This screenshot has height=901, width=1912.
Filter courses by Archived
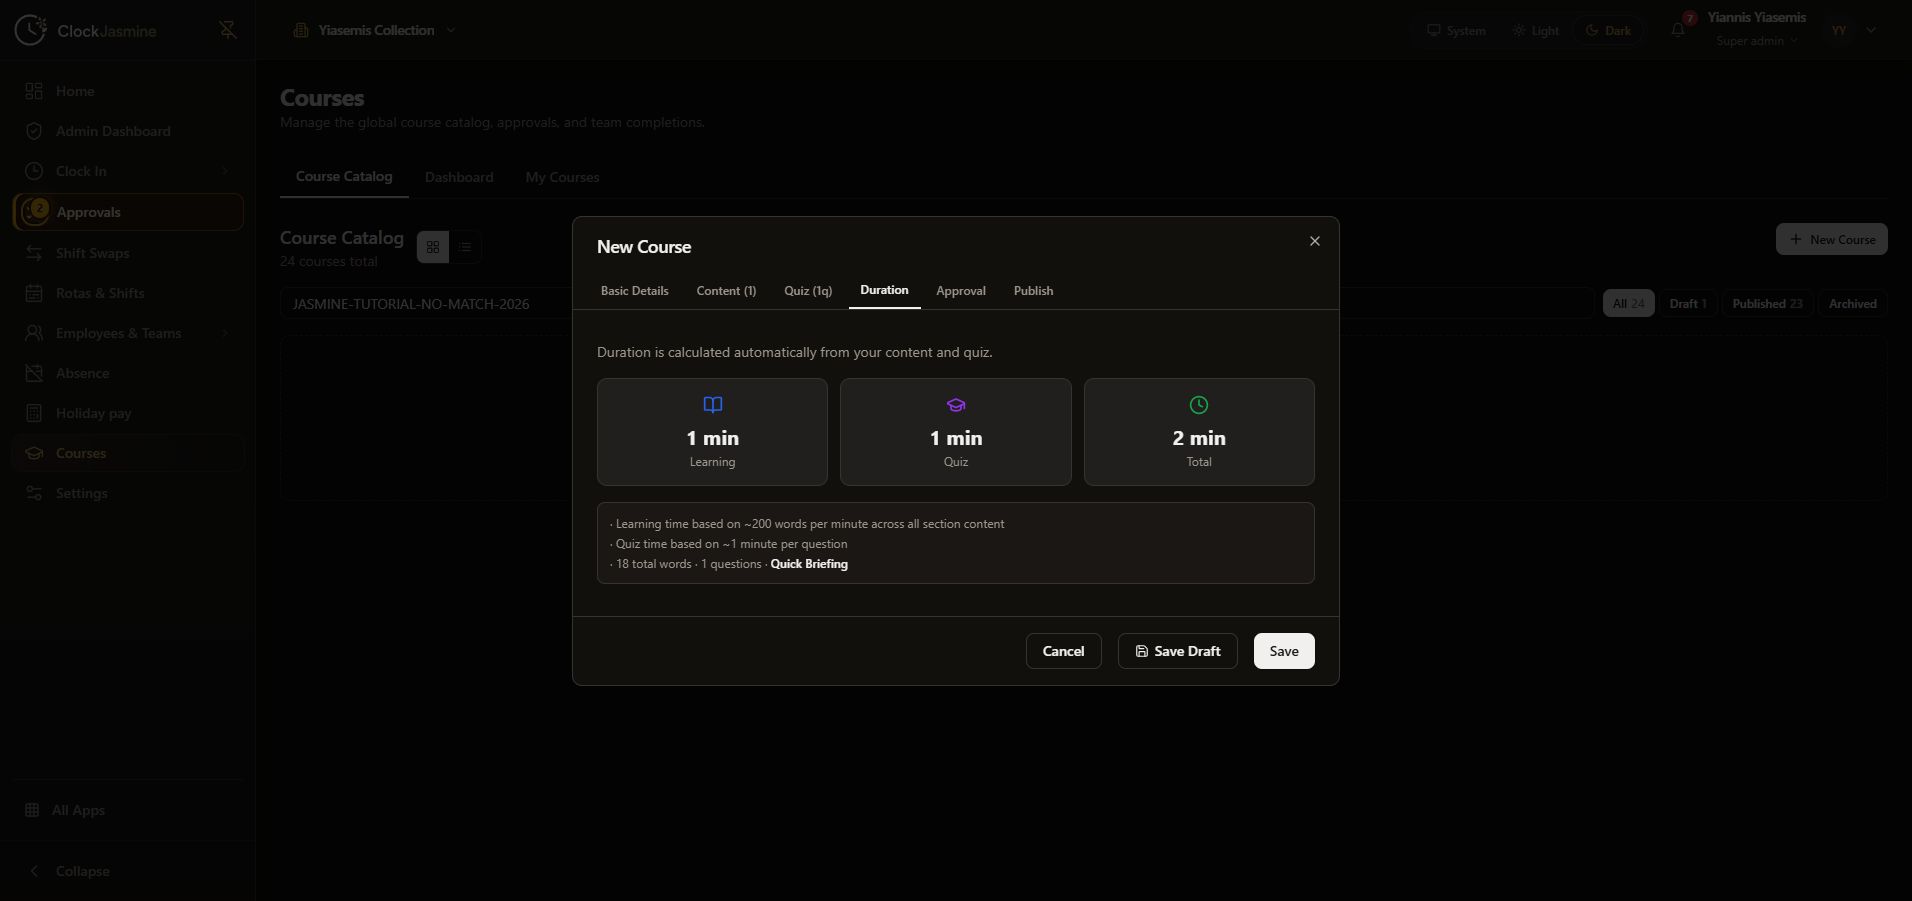(1852, 304)
